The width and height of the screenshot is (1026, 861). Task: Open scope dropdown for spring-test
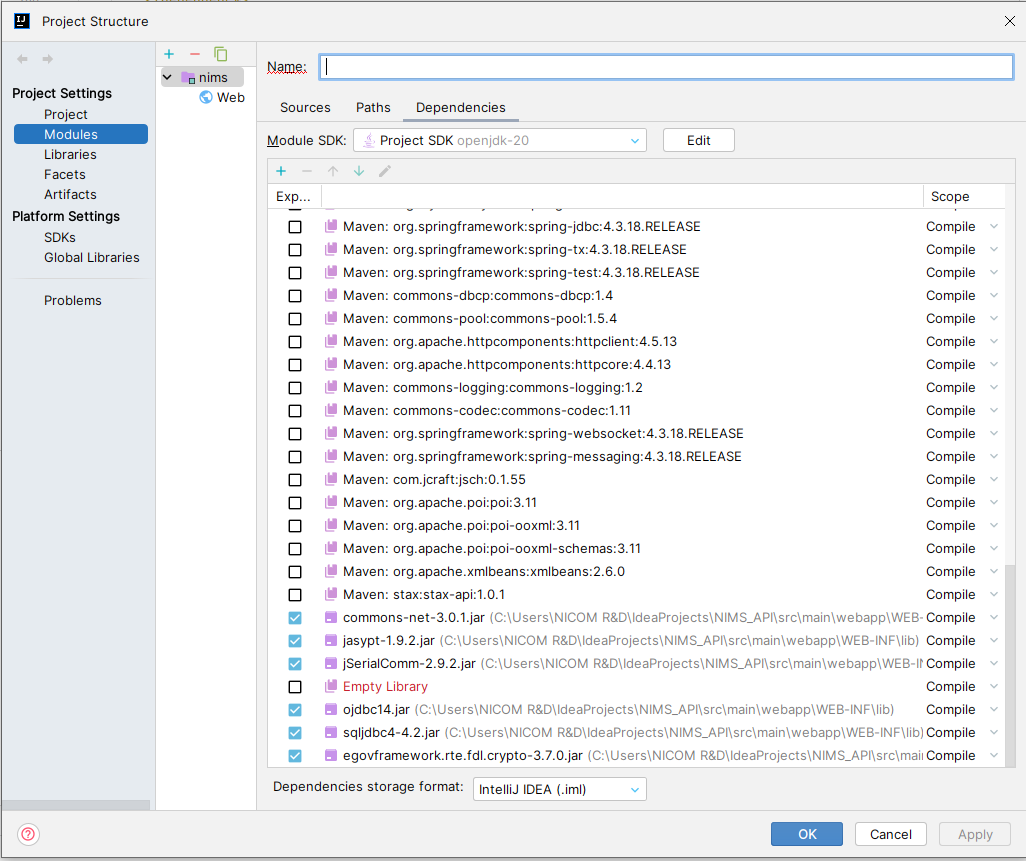tap(994, 272)
